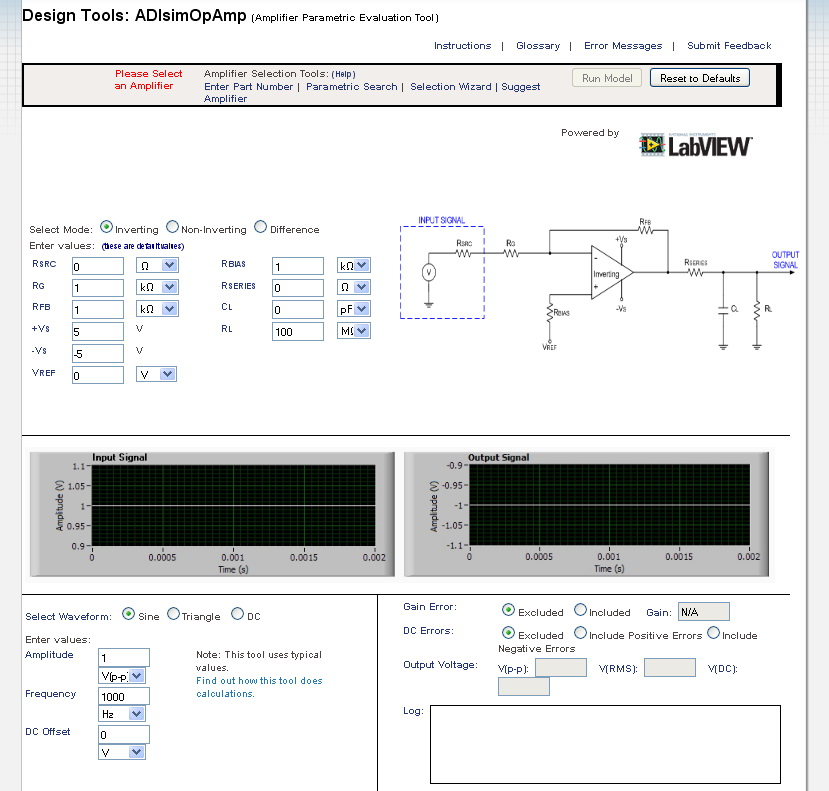The image size is (829, 791).
Task: Click inside the Log text area
Action: pyautogui.click(x=605, y=744)
